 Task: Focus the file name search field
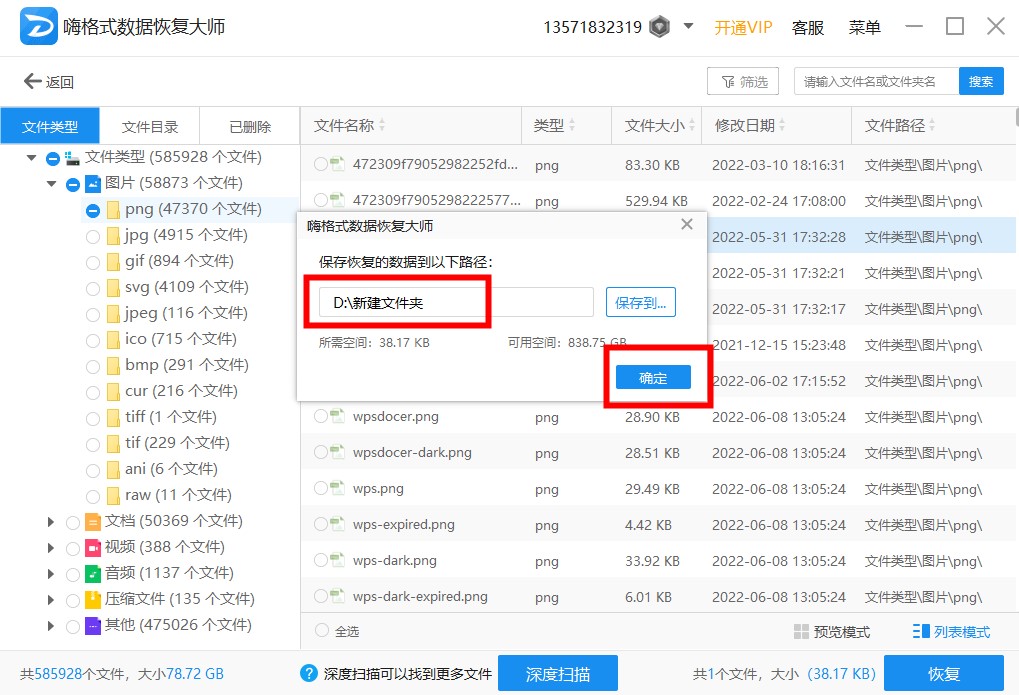pos(876,81)
